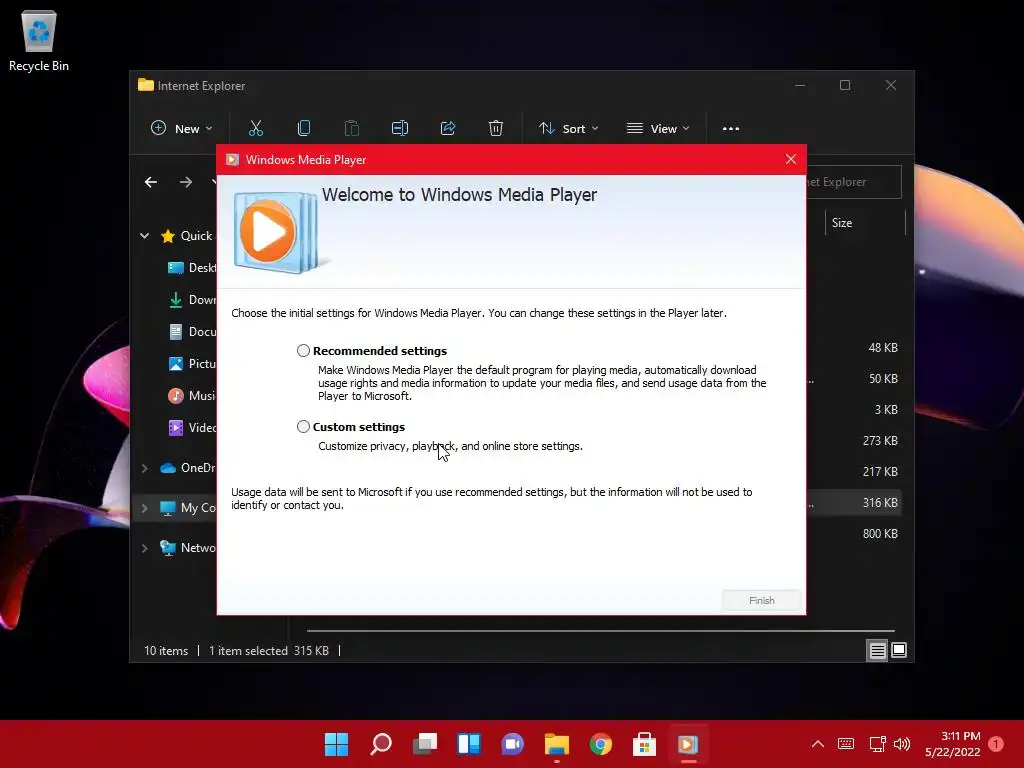Open the View dropdown in File Explorer
Image resolution: width=1024 pixels, height=768 pixels.
click(x=658, y=129)
